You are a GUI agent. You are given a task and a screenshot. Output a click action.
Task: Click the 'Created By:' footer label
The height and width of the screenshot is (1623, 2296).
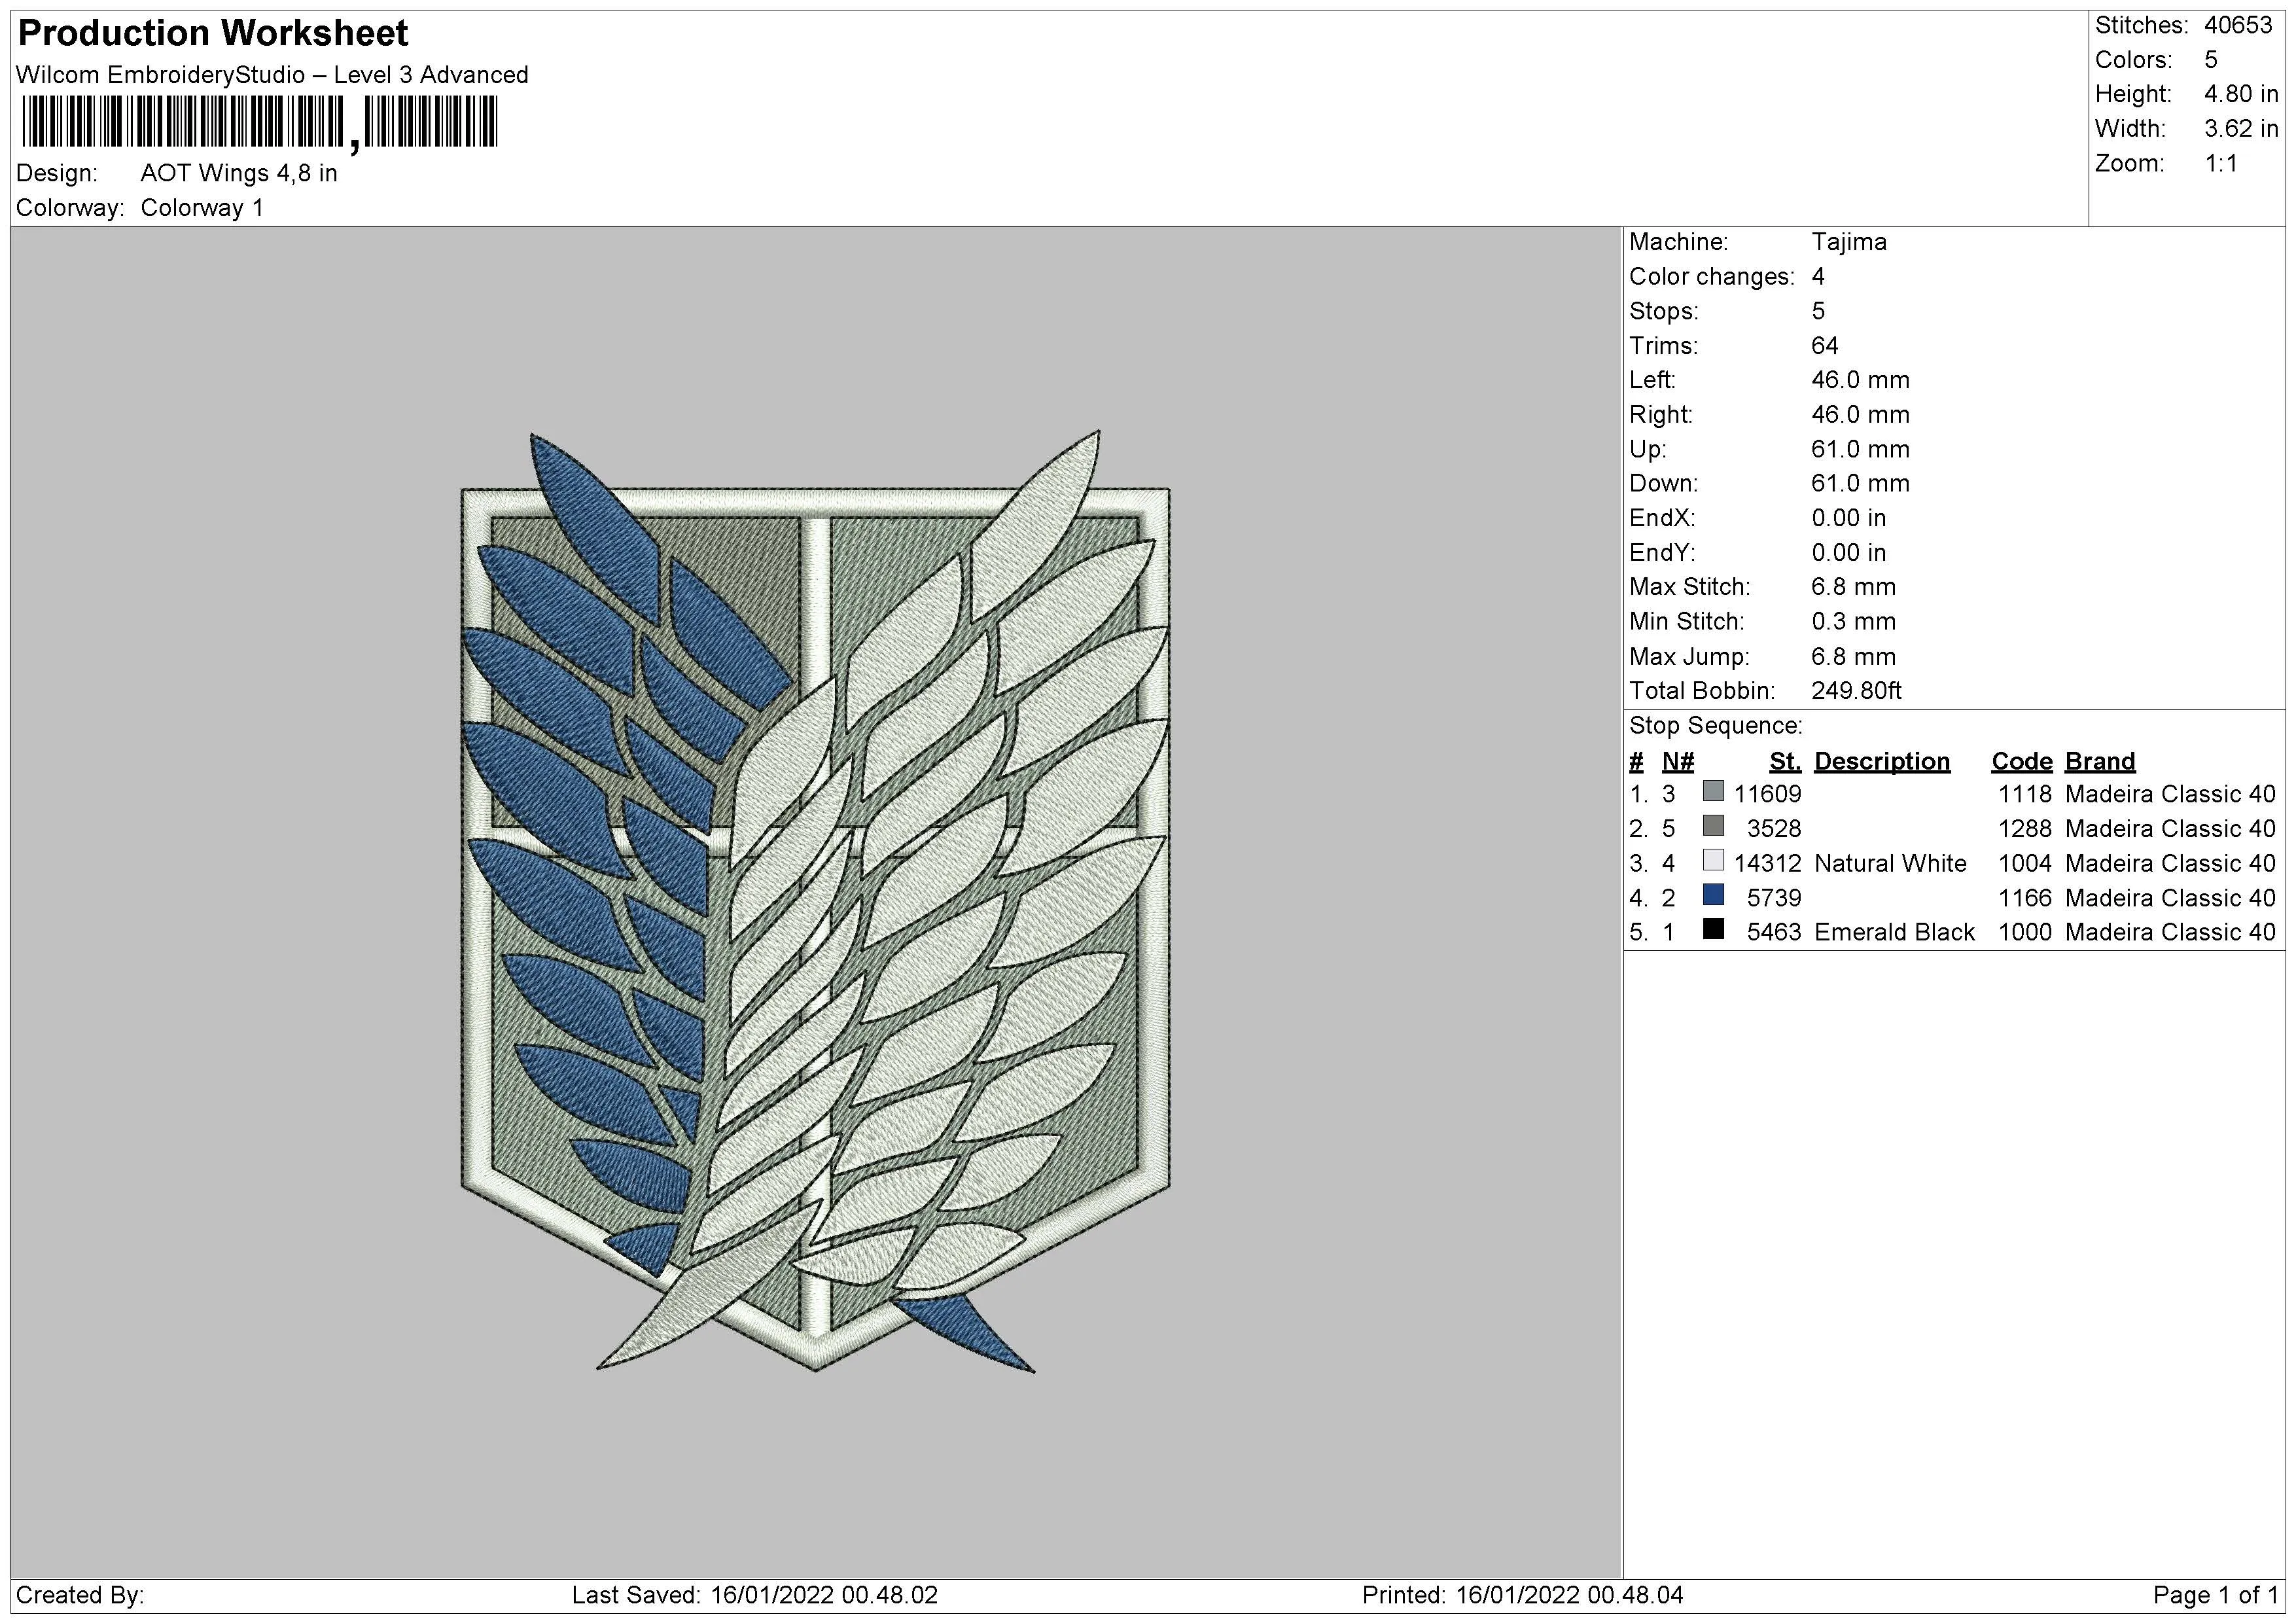80,1595
